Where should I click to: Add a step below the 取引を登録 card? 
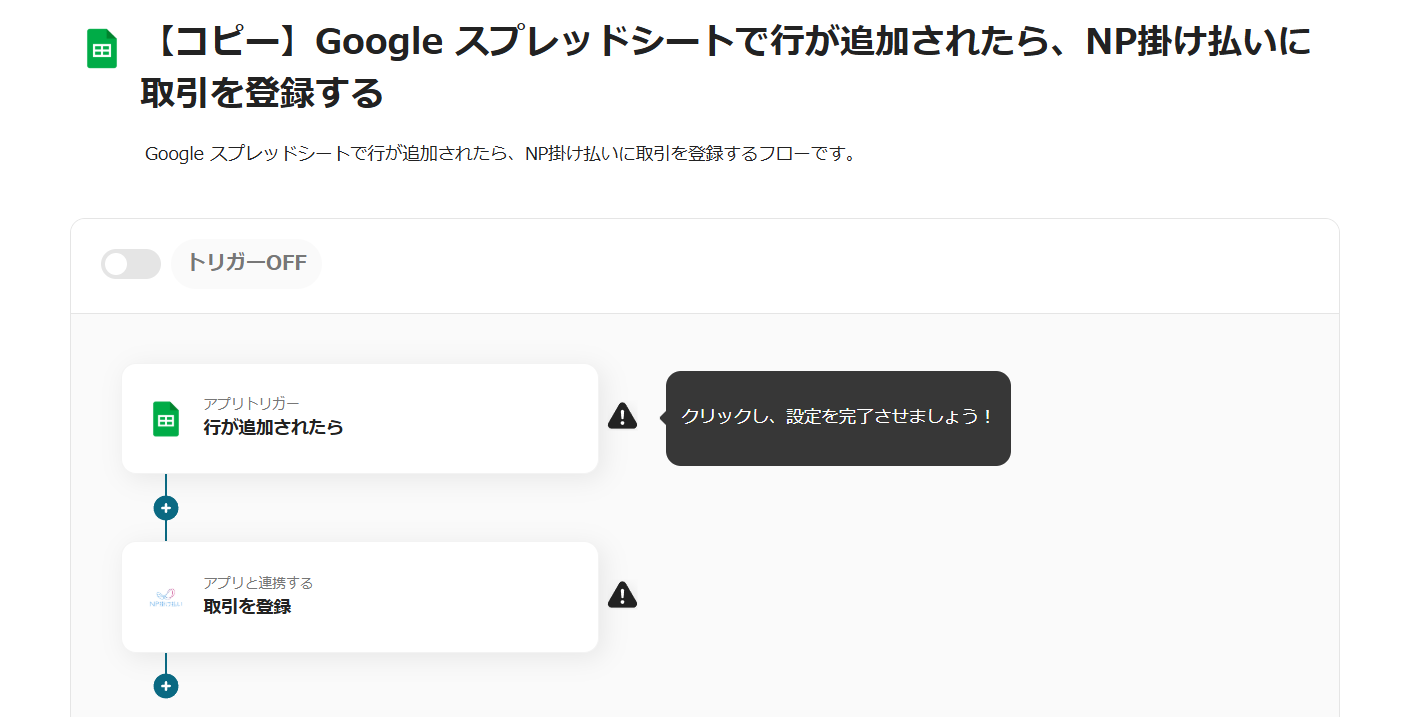click(166, 686)
